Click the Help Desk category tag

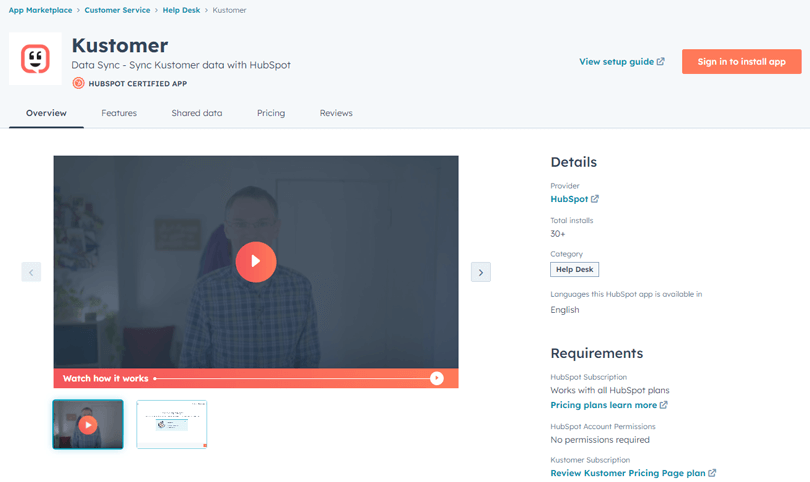coord(574,270)
